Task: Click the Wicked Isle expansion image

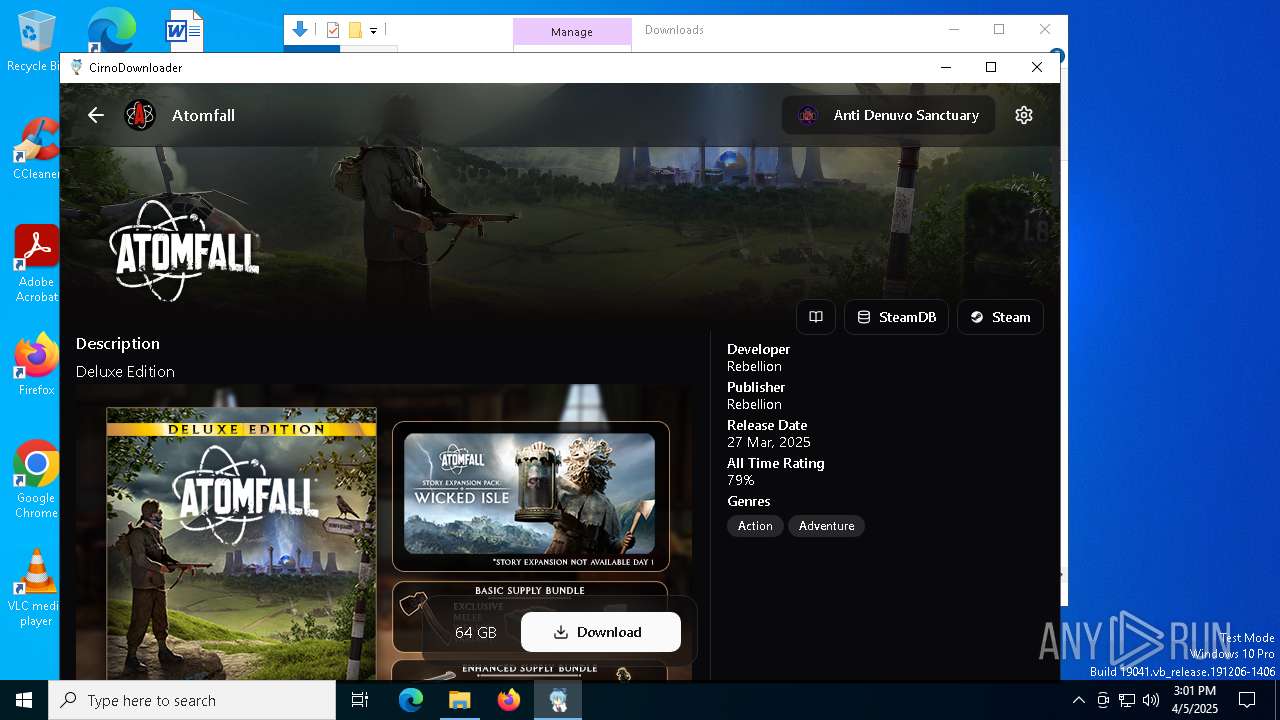Action: coord(530,496)
